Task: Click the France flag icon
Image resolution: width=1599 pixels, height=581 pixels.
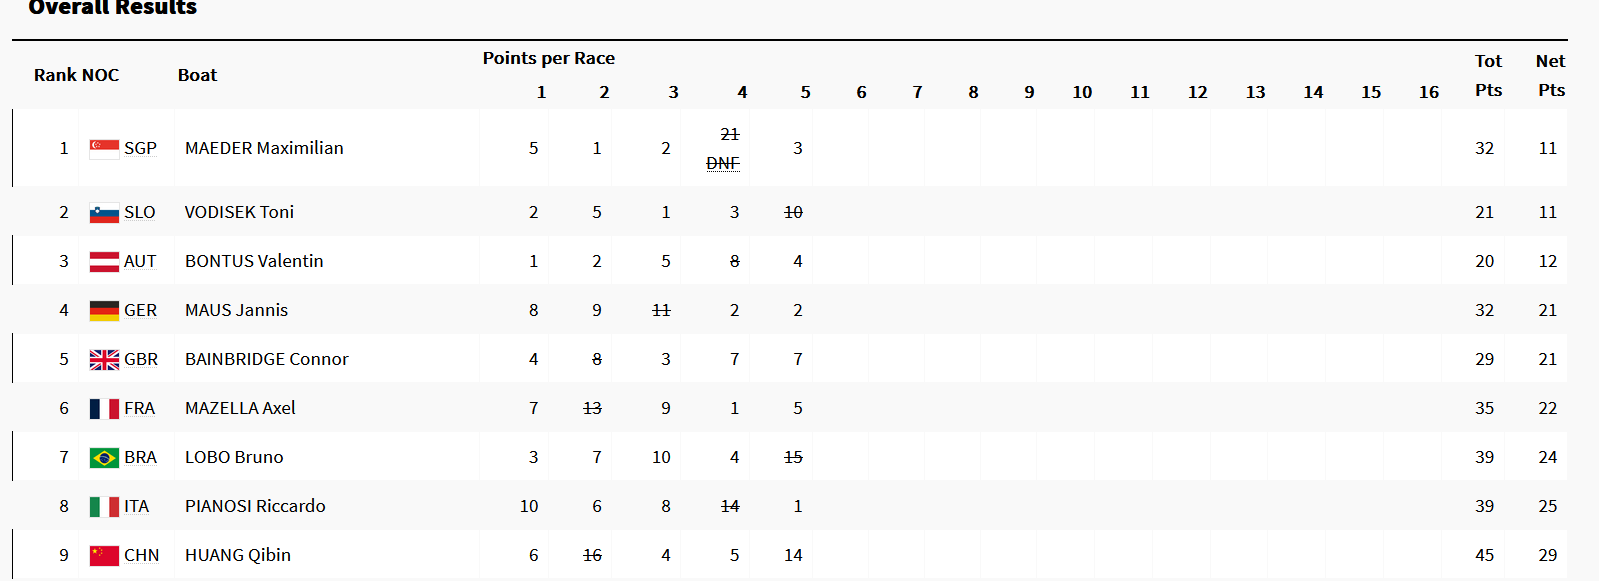Action: click(x=104, y=409)
